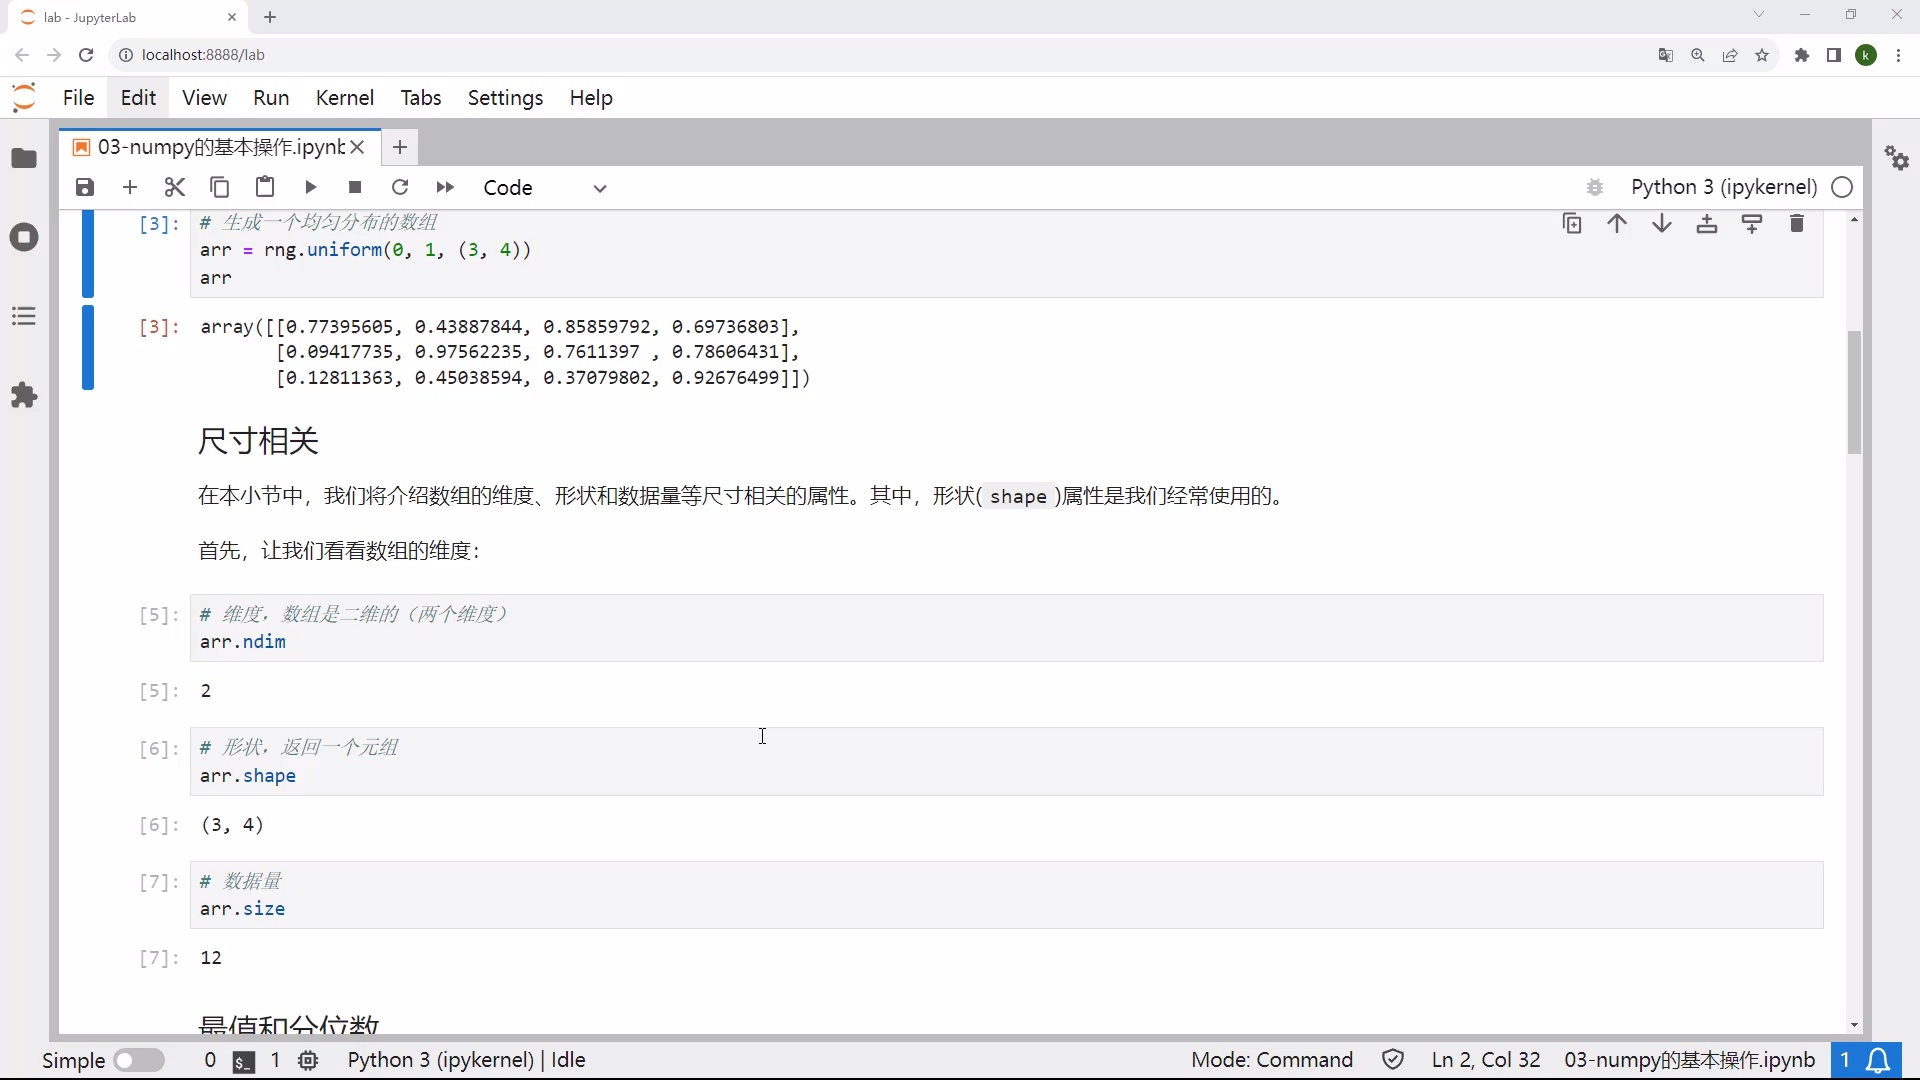Open the cell type Code dropdown
1920x1080 pixels.
[x=545, y=188]
